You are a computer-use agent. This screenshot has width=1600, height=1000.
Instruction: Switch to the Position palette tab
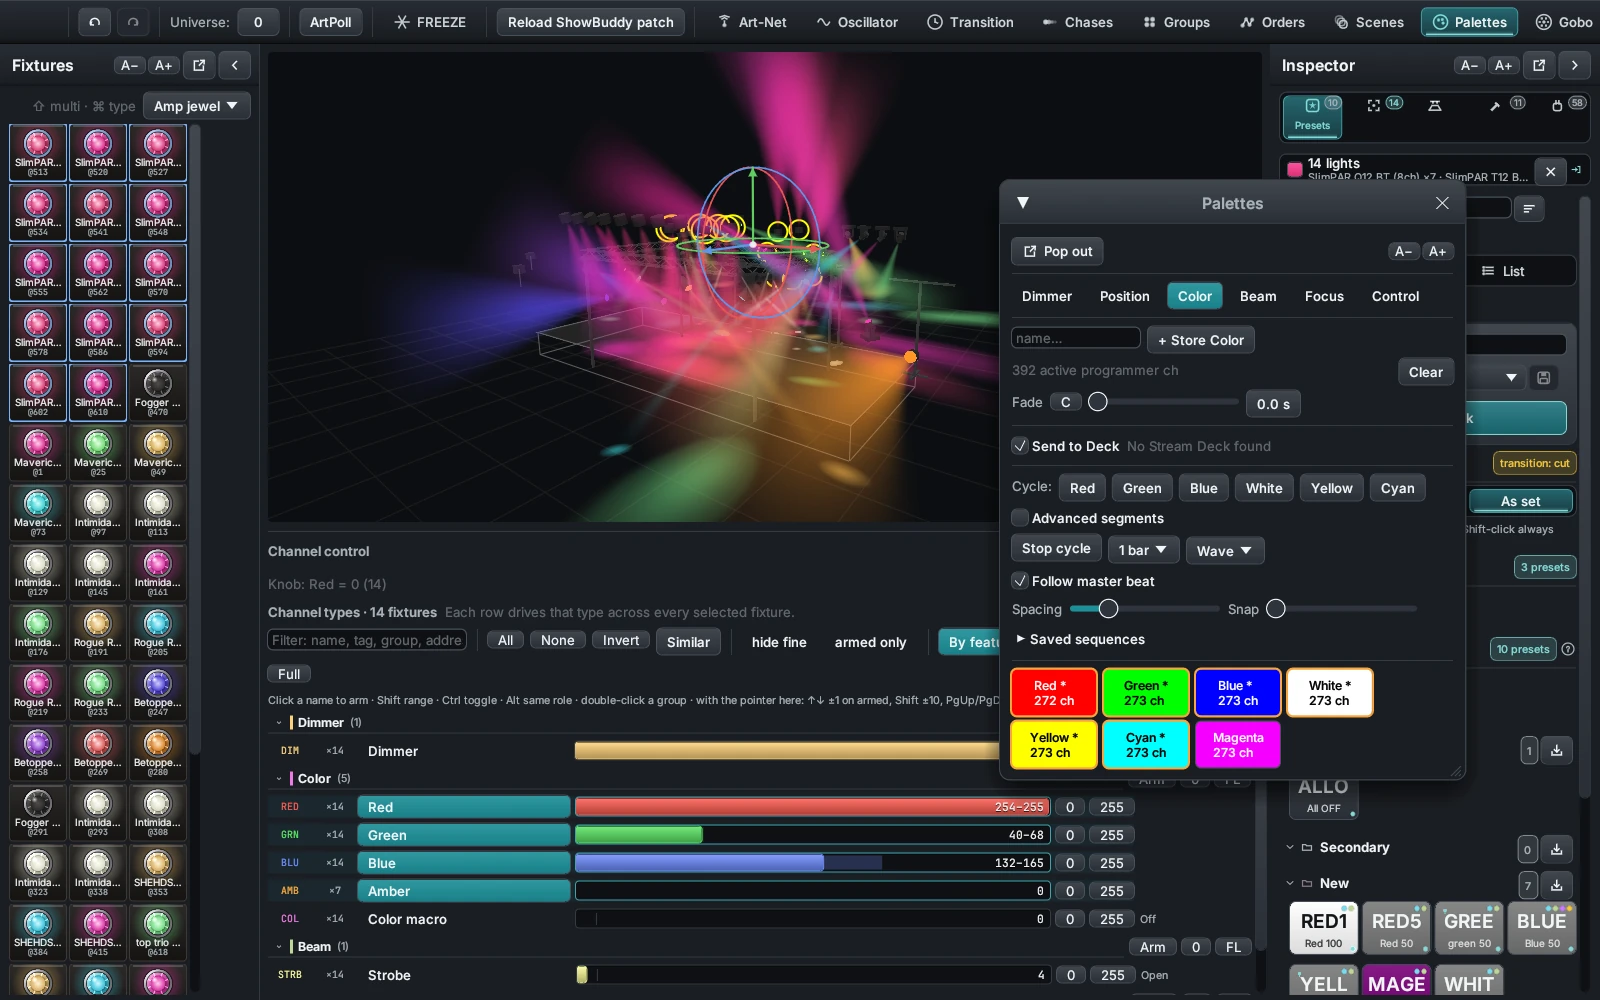tap(1124, 296)
